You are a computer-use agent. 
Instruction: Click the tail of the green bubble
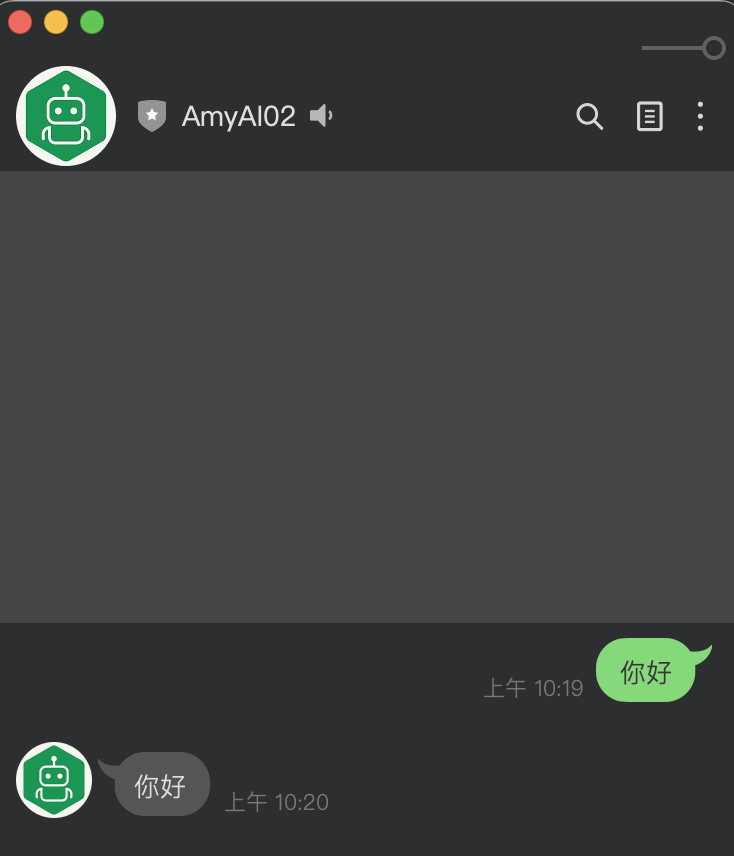pos(703,652)
